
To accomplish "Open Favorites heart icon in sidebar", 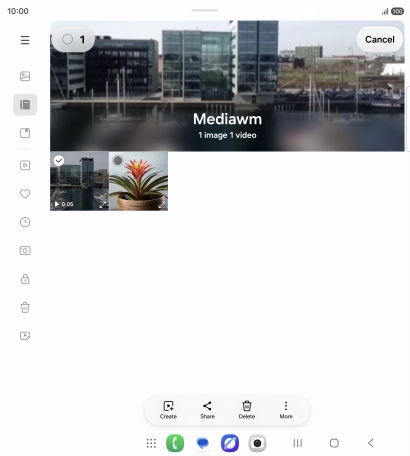I will coord(25,193).
